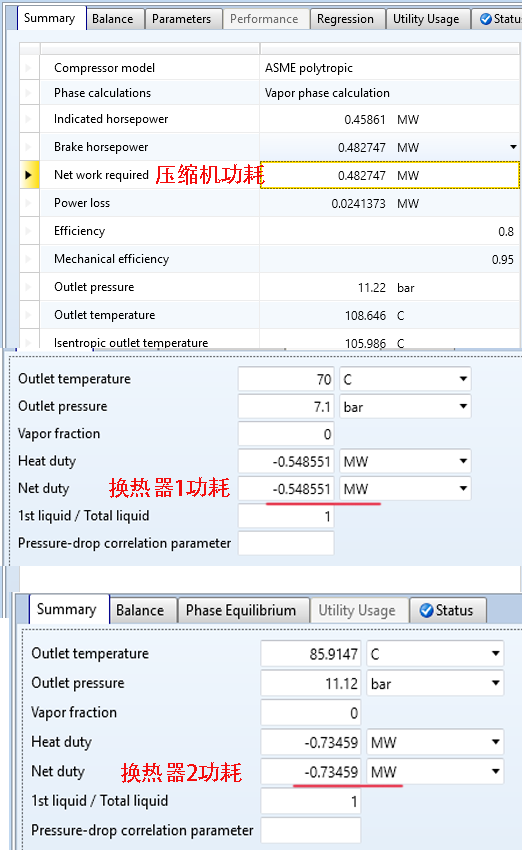Select the lower panel Summary tab
The image size is (522, 850).
tap(67, 609)
